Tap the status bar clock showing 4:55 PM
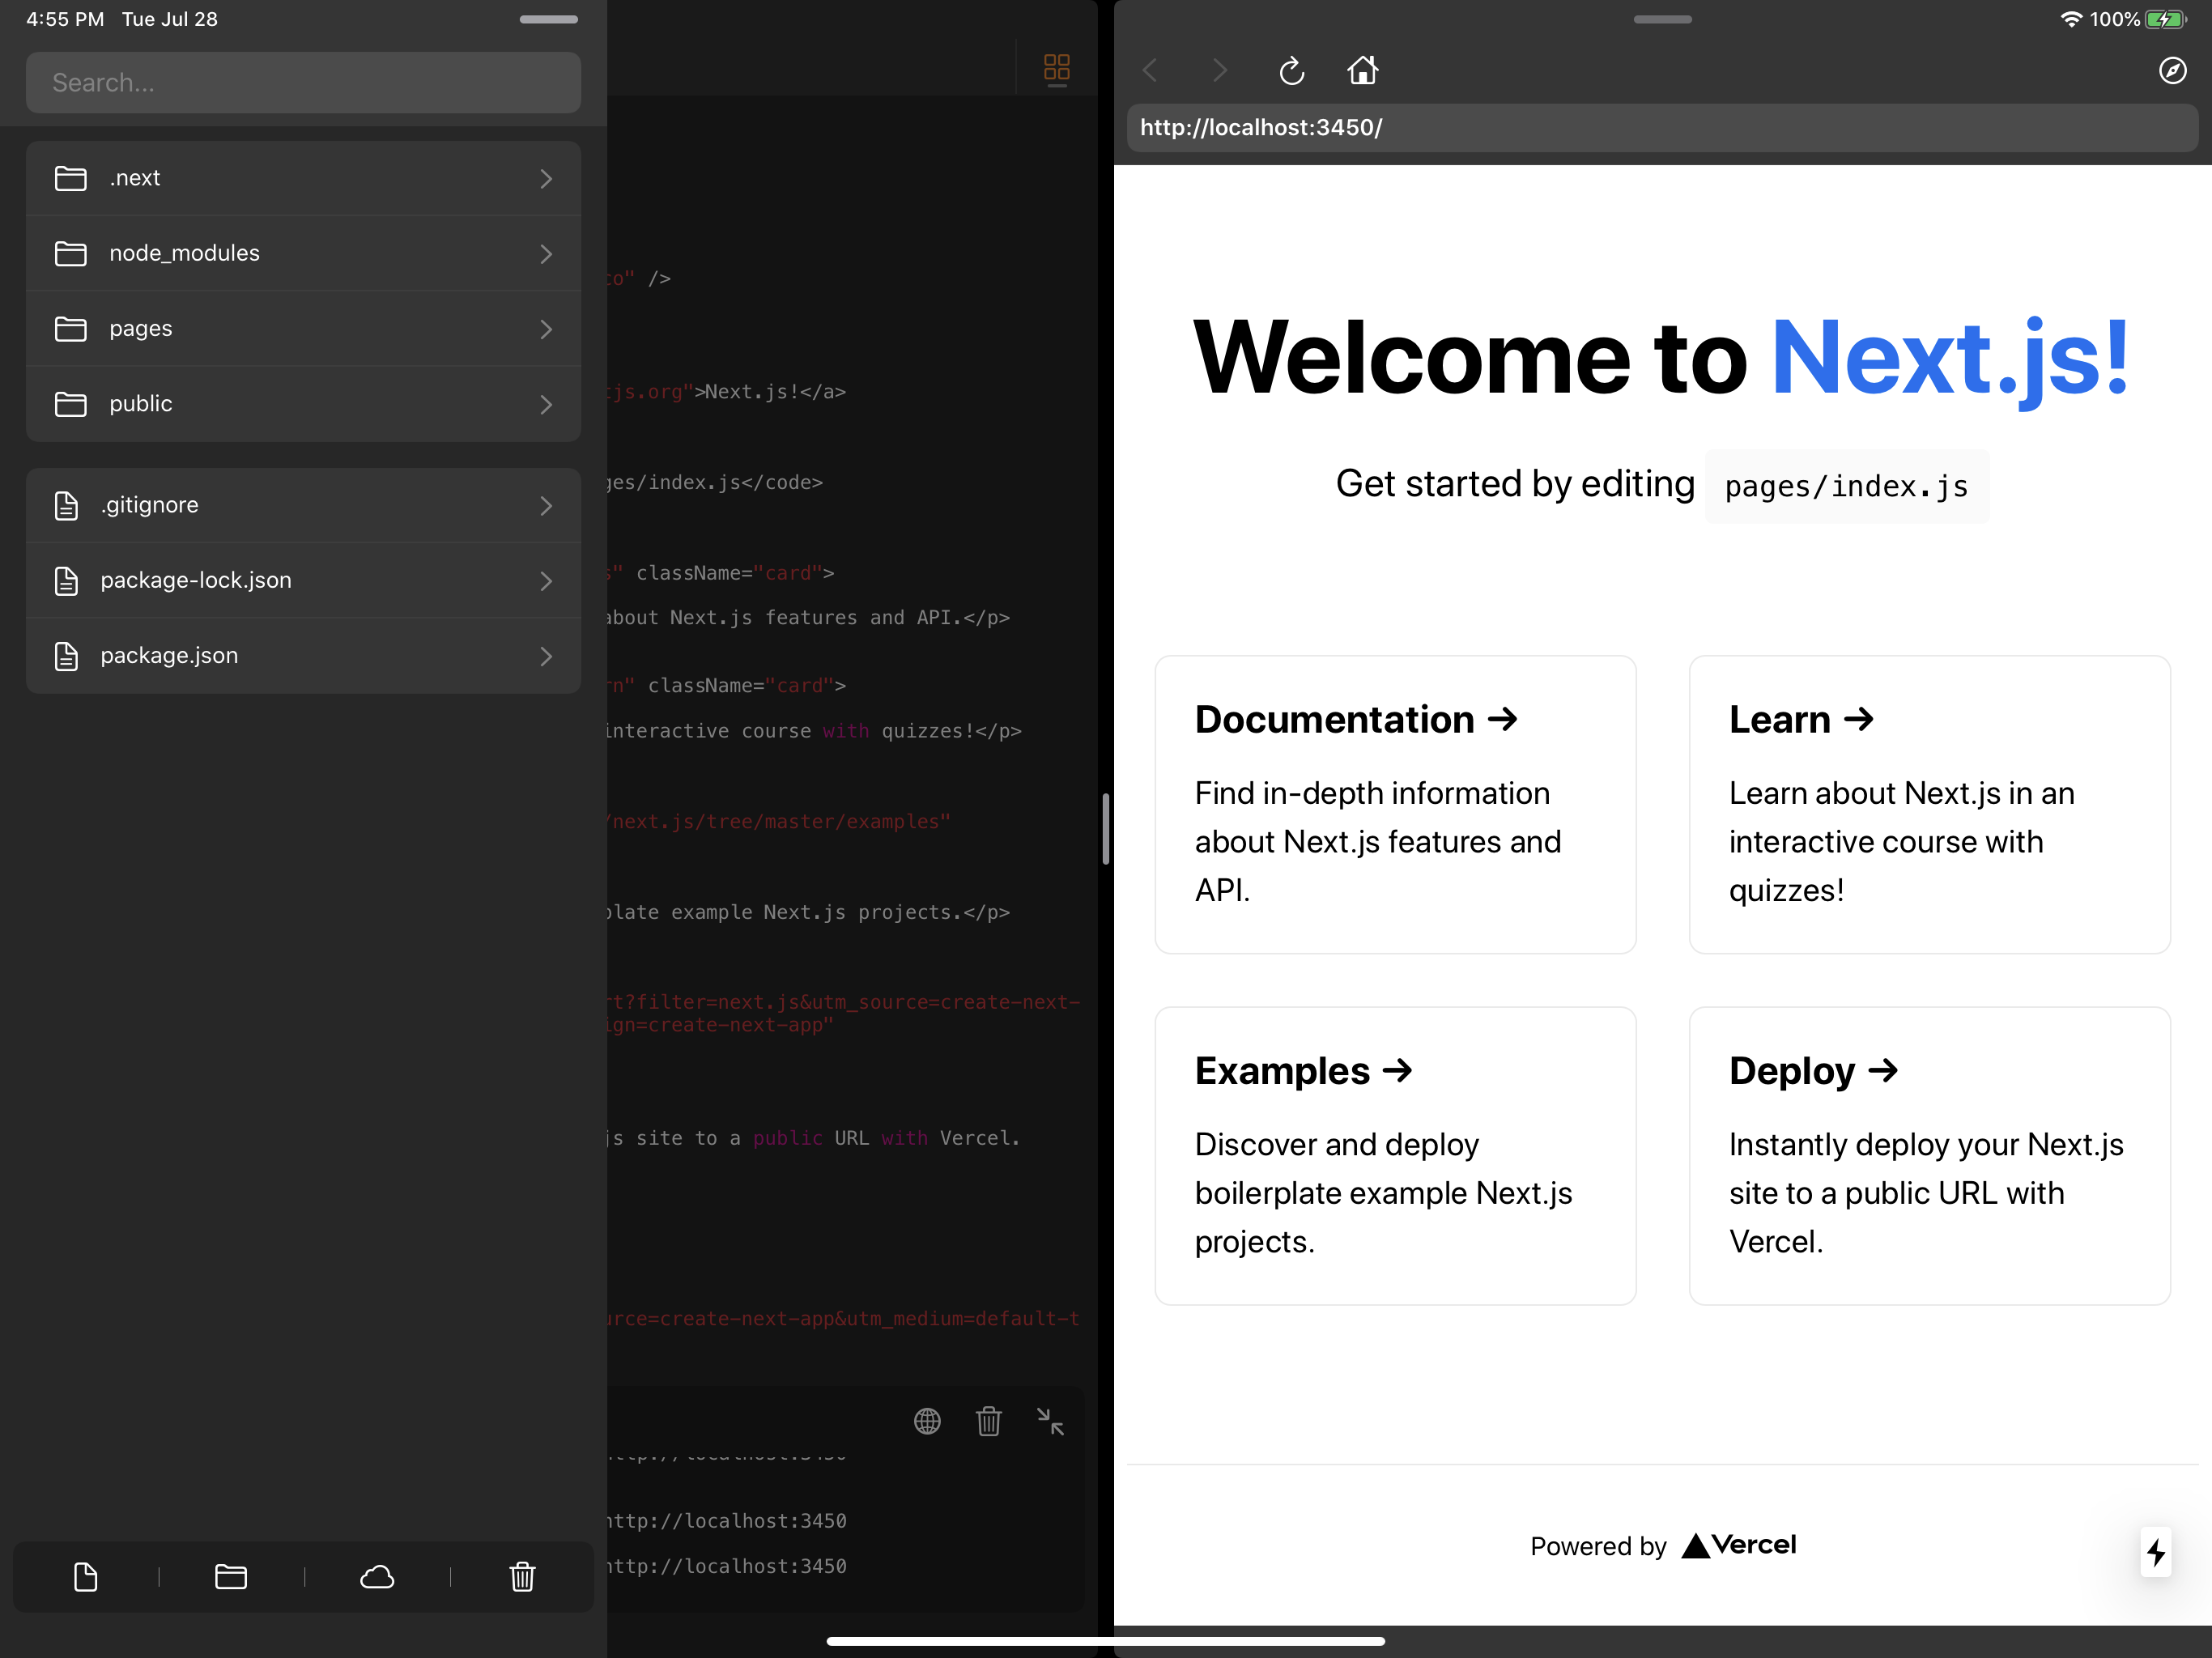 point(65,19)
